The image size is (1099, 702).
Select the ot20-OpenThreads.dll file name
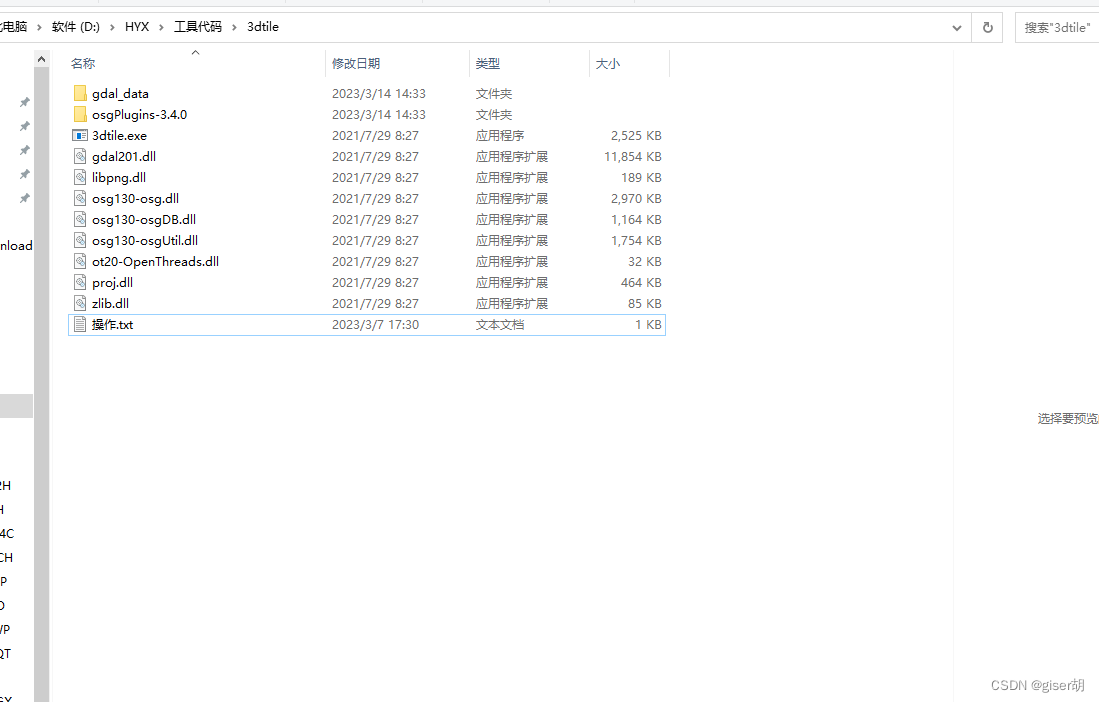(x=155, y=261)
